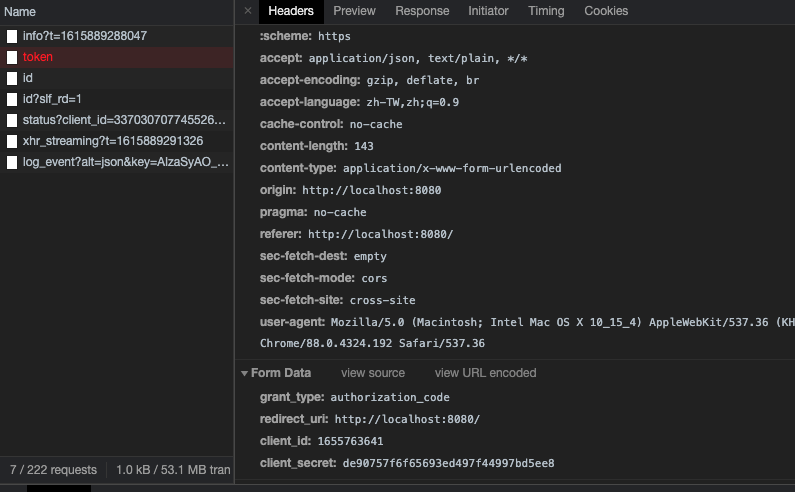Switch to the Preview tab

point(354,11)
